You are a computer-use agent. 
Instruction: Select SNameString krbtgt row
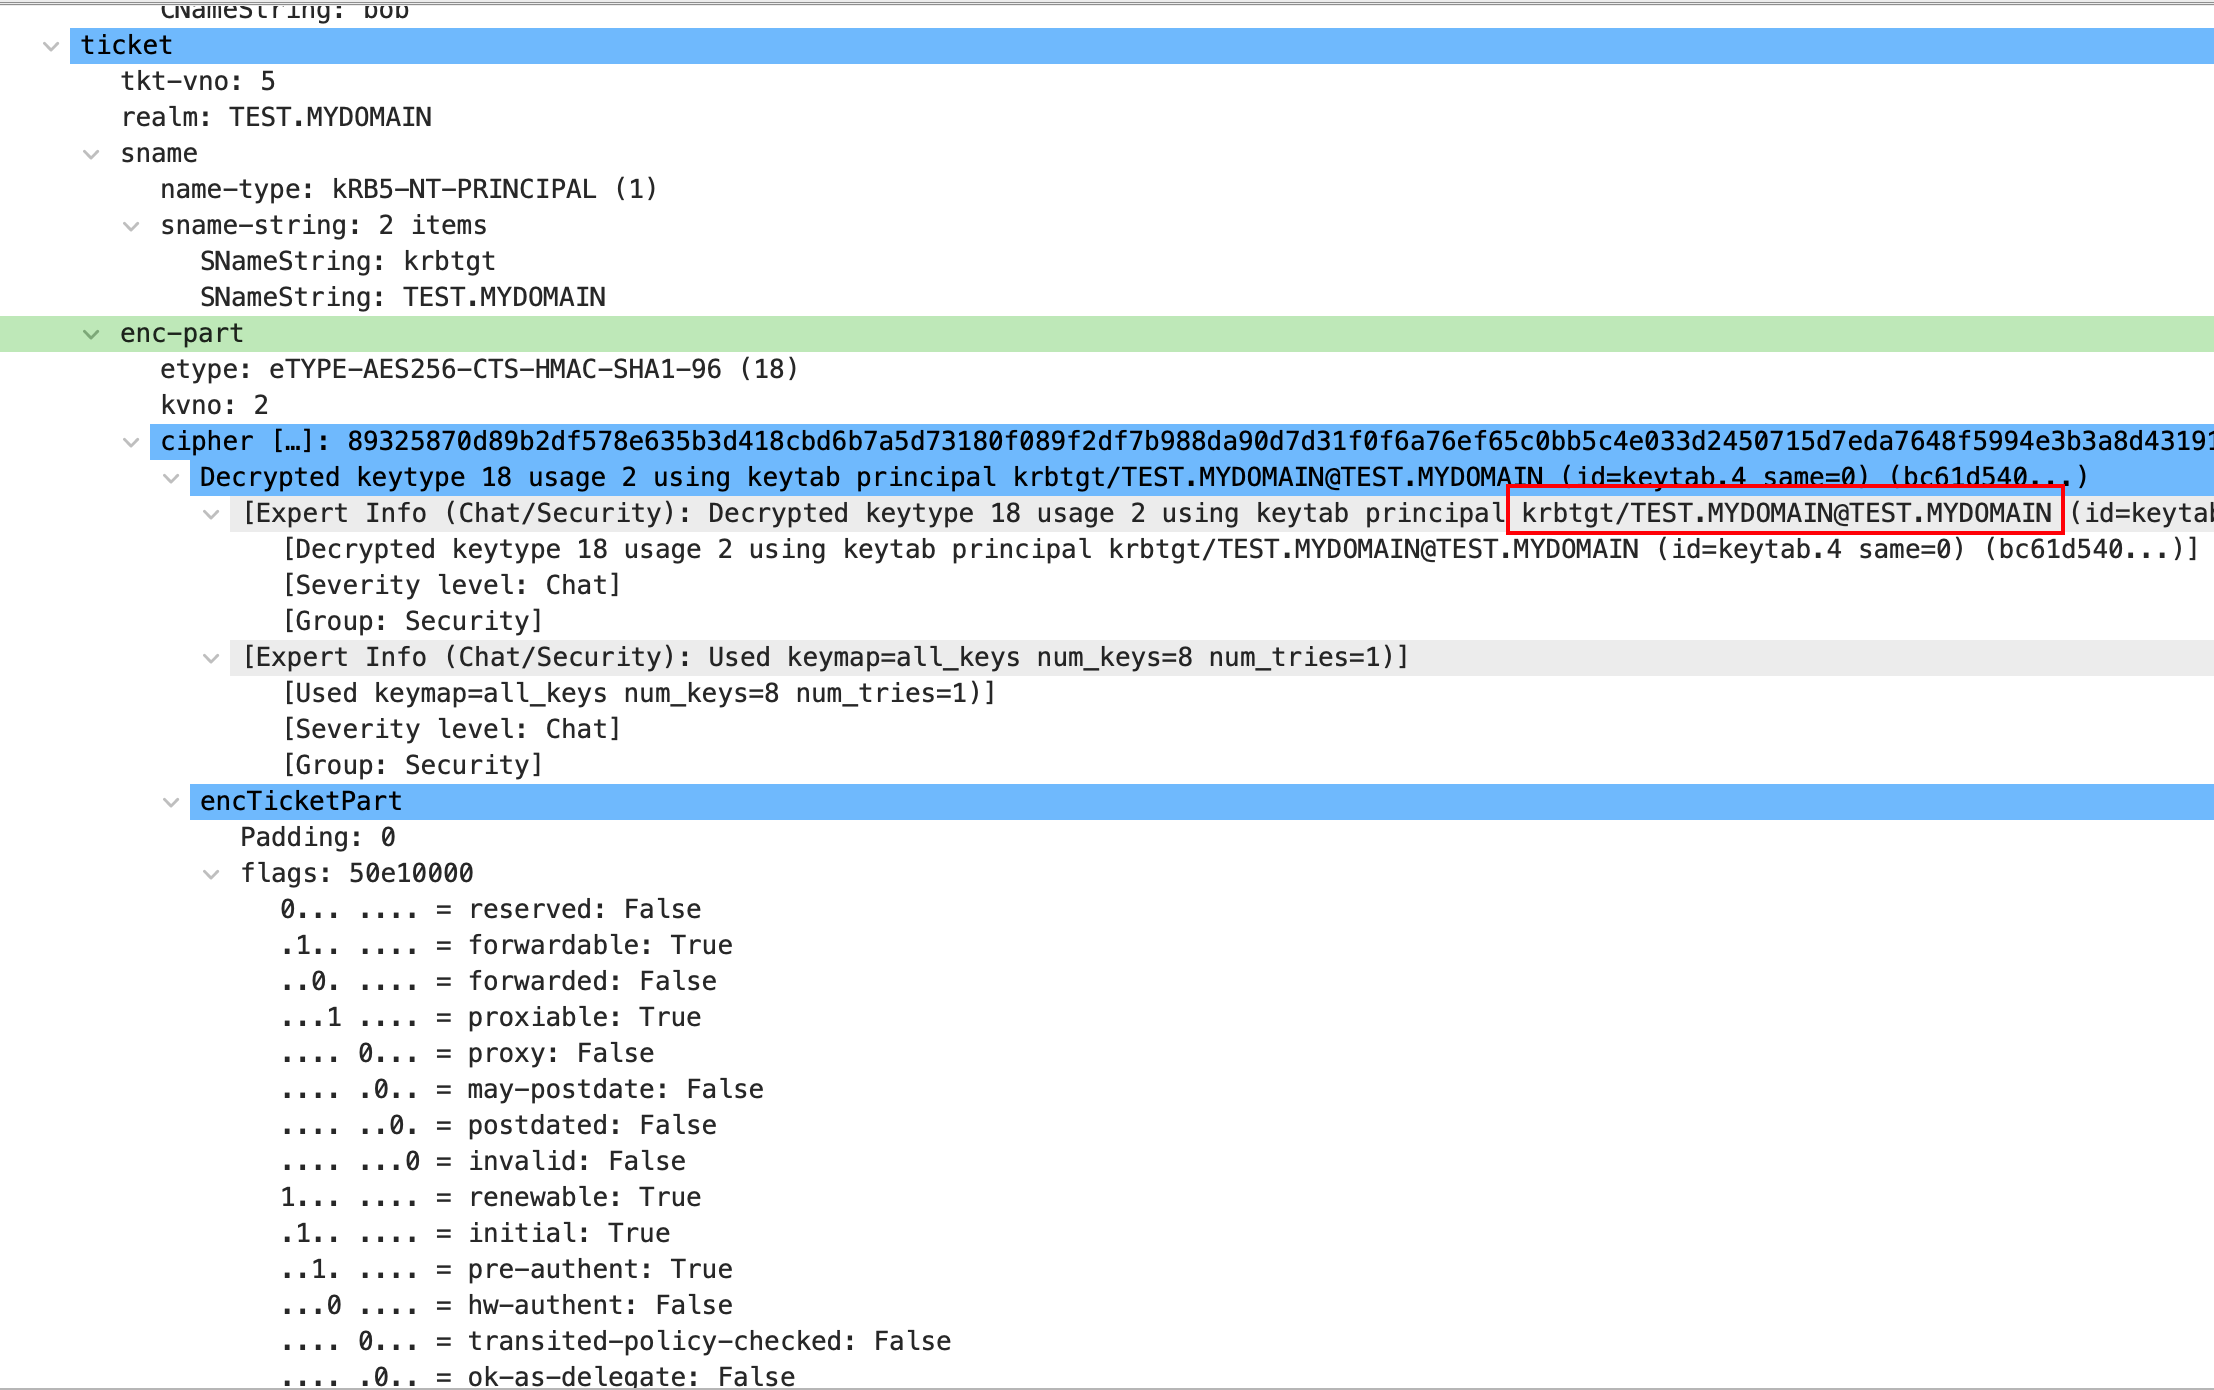(347, 262)
